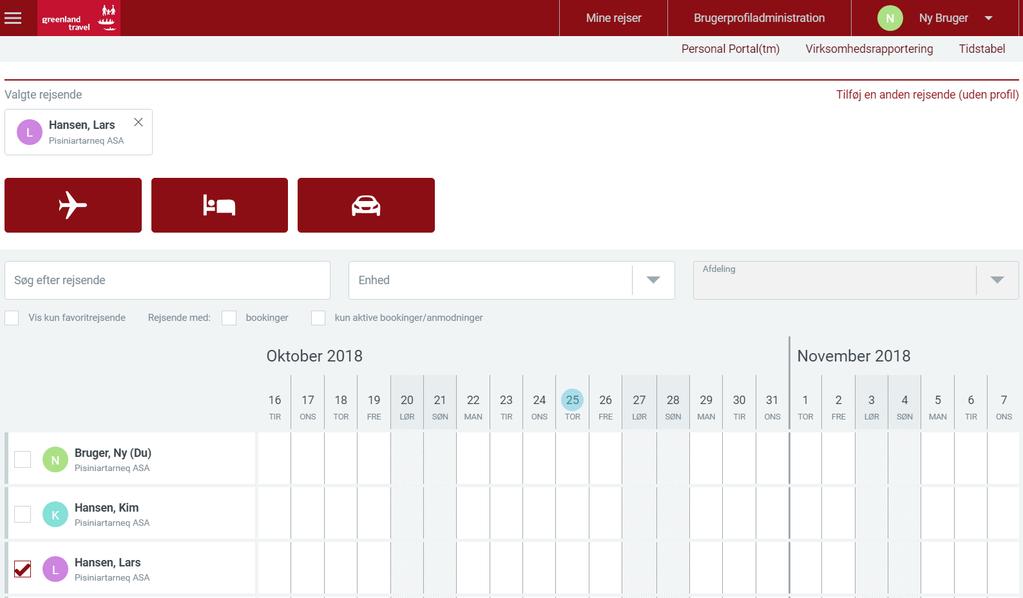Open the Ny Bruger user menu arrow
This screenshot has width=1023, height=598.
coord(988,18)
